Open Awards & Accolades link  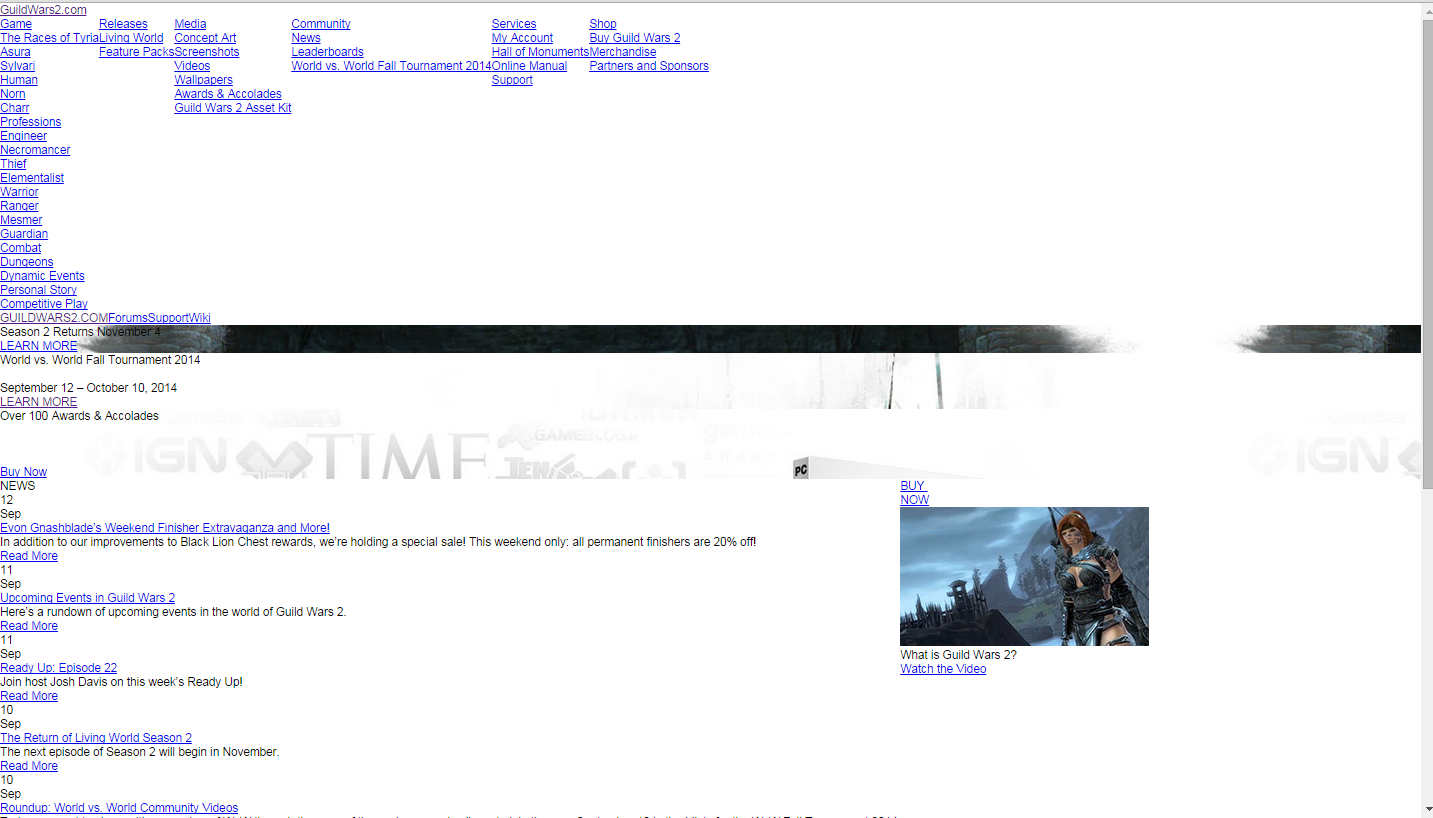tap(228, 94)
